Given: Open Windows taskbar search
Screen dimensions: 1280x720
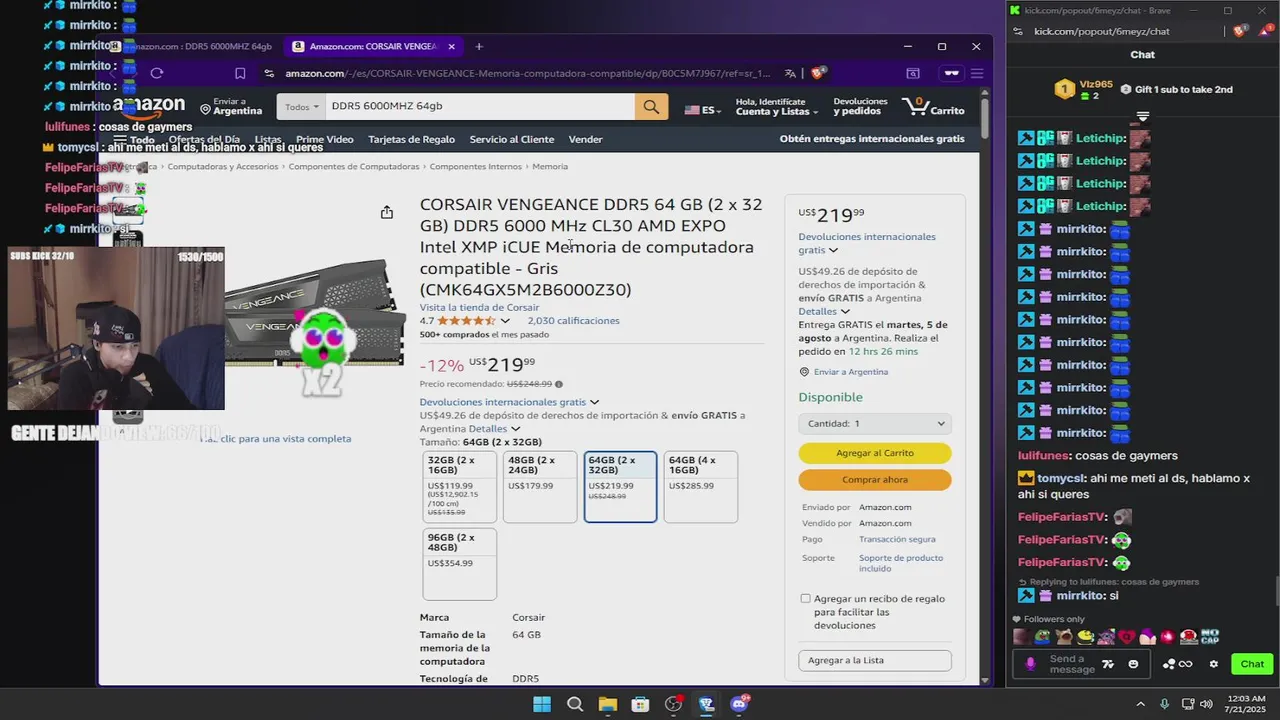Looking at the screenshot, I should coord(575,704).
